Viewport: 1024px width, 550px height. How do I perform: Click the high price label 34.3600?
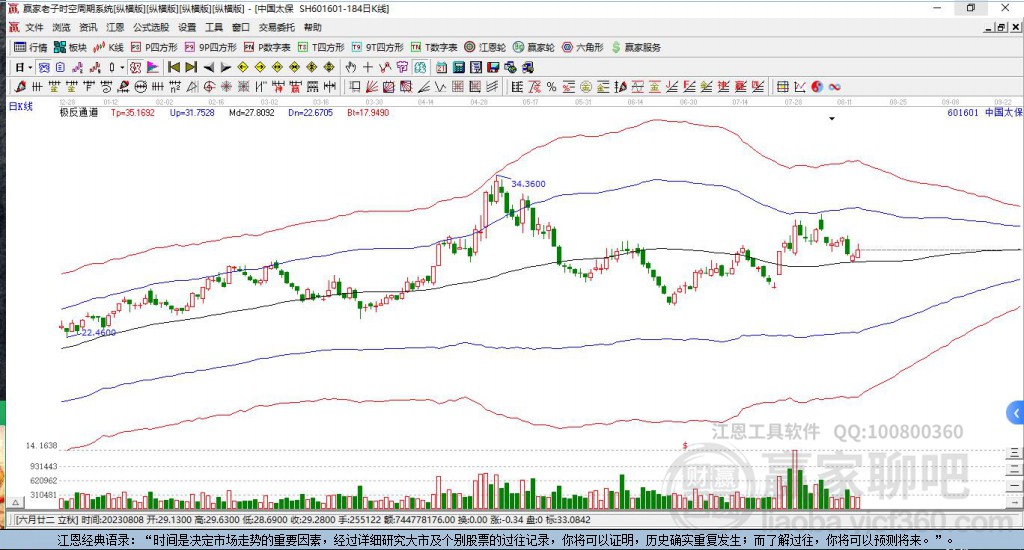[528, 184]
